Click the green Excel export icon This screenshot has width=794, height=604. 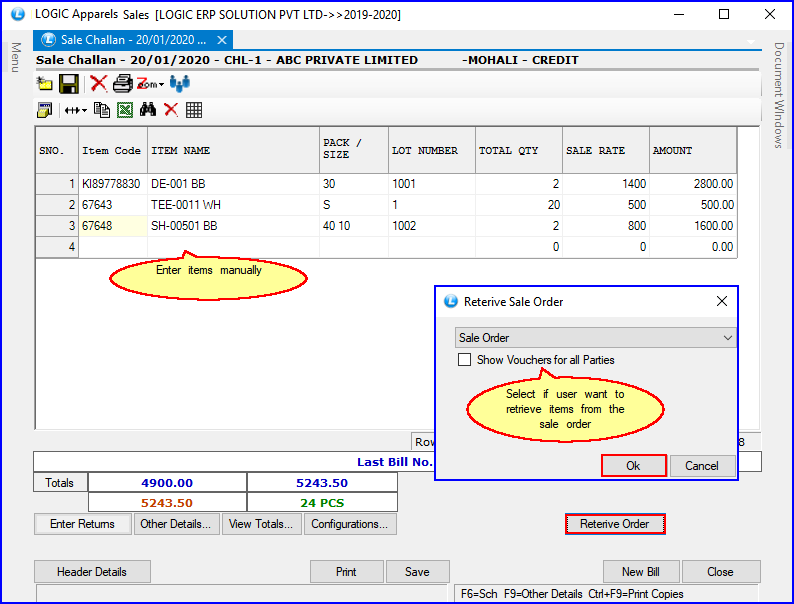click(125, 110)
